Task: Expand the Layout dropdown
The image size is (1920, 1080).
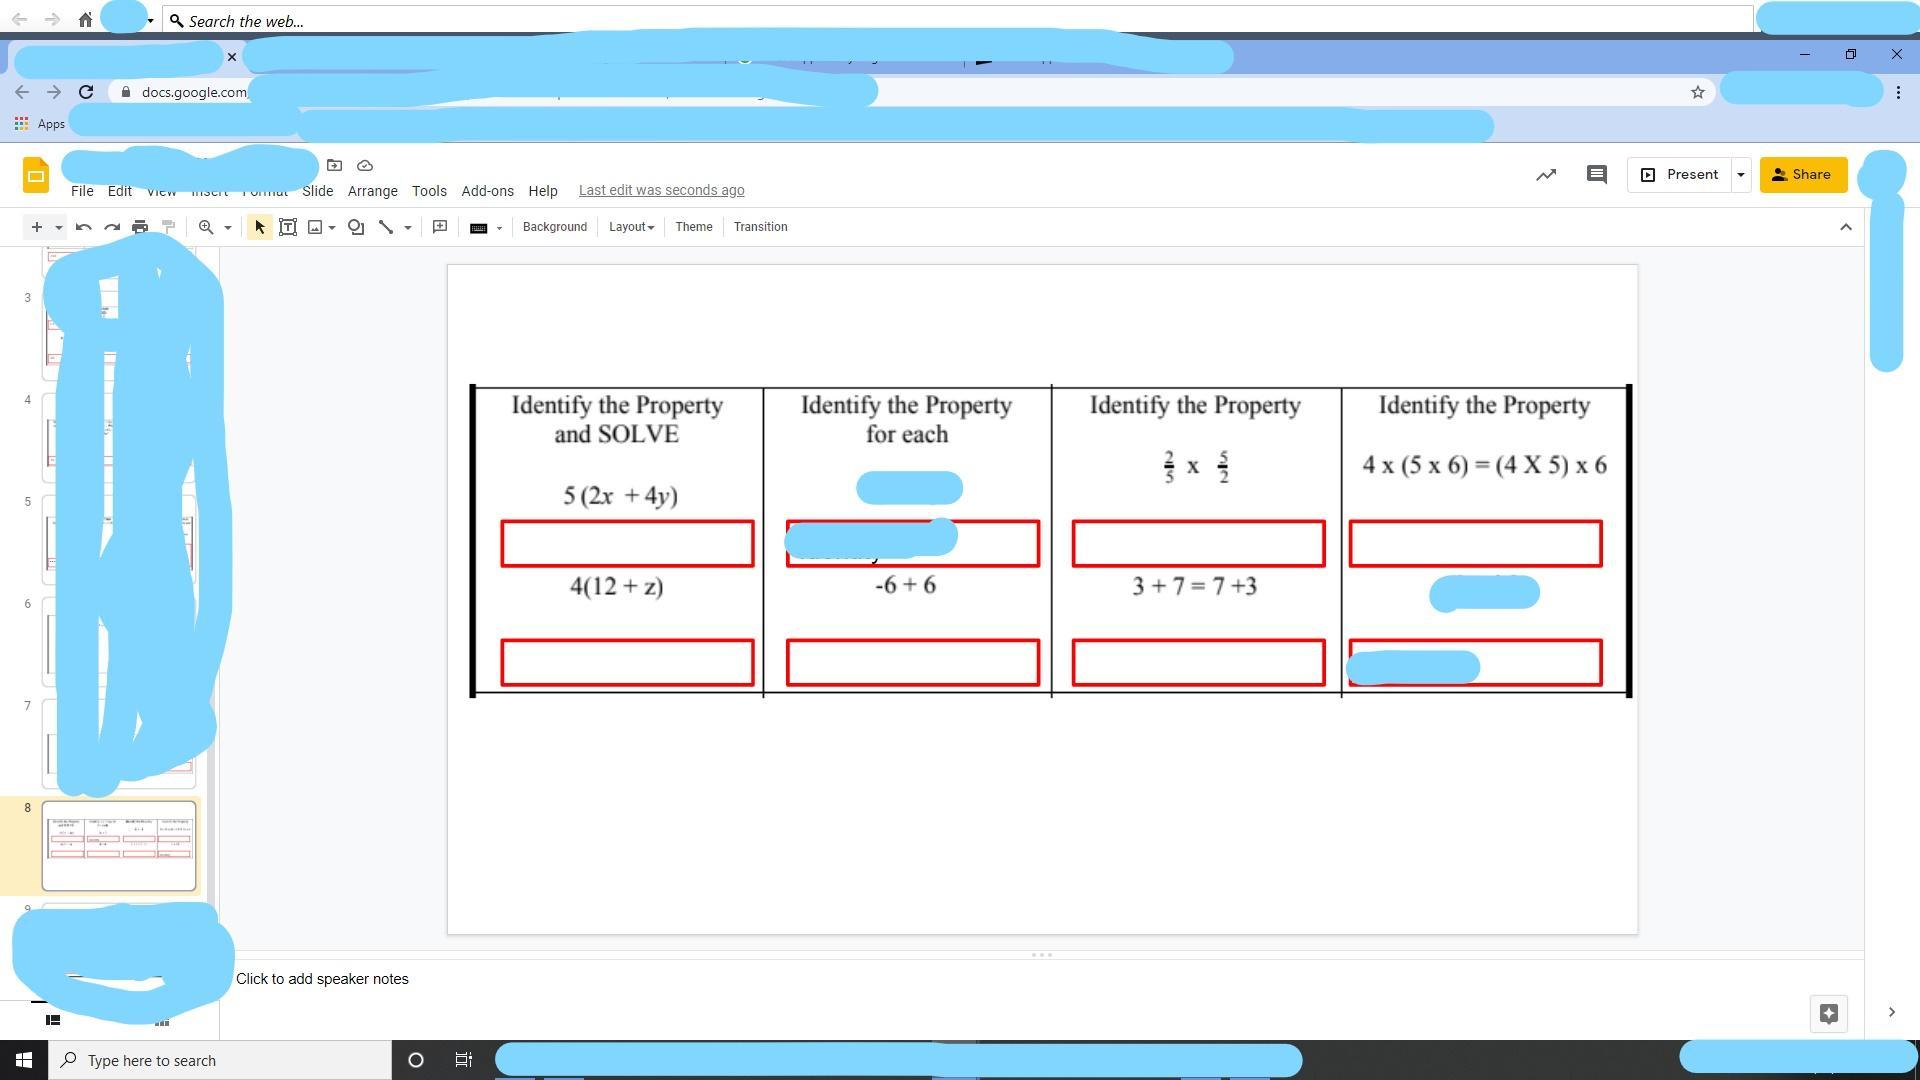Action: (x=631, y=227)
